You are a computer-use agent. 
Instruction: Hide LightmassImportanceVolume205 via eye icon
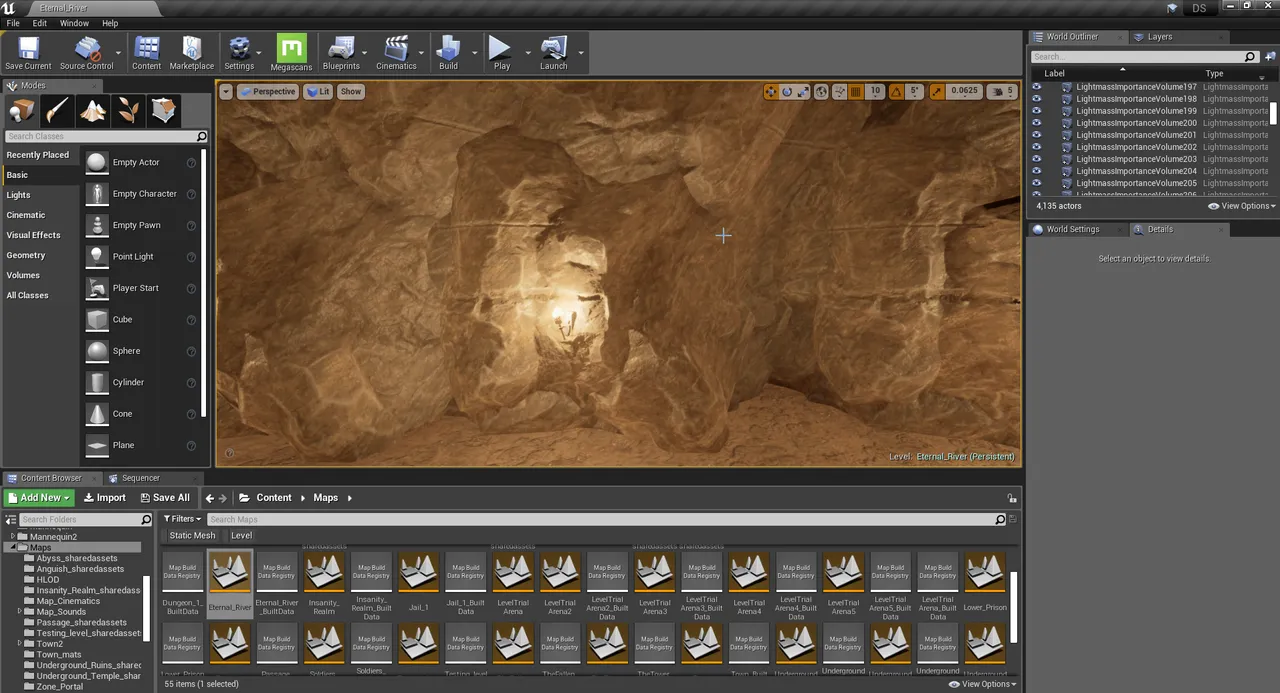pos(1037,183)
